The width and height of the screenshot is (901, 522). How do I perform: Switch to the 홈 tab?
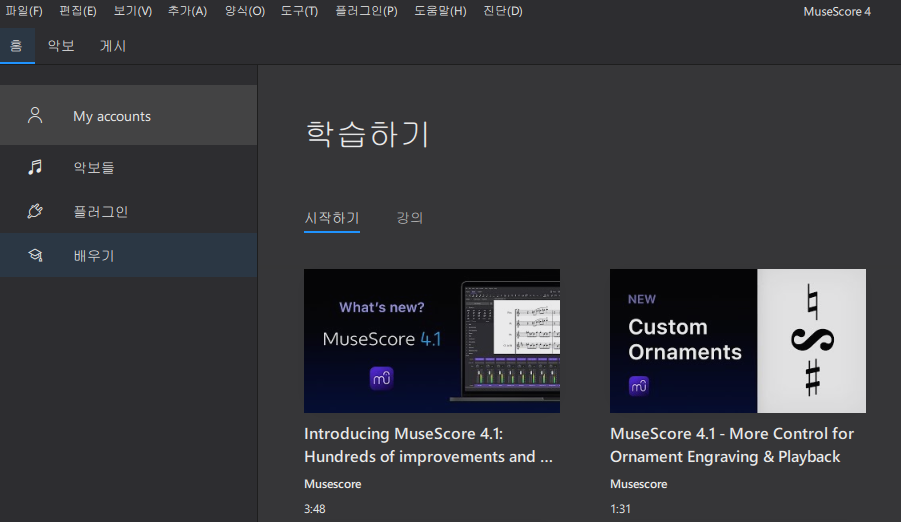17,45
